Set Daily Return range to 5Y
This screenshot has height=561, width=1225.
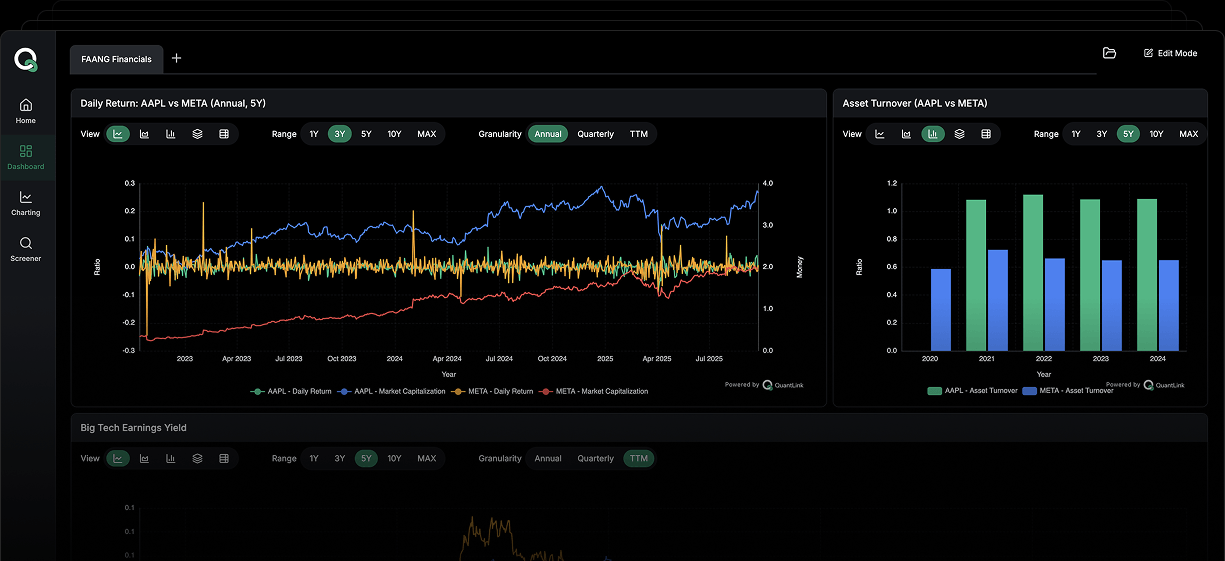pos(366,134)
